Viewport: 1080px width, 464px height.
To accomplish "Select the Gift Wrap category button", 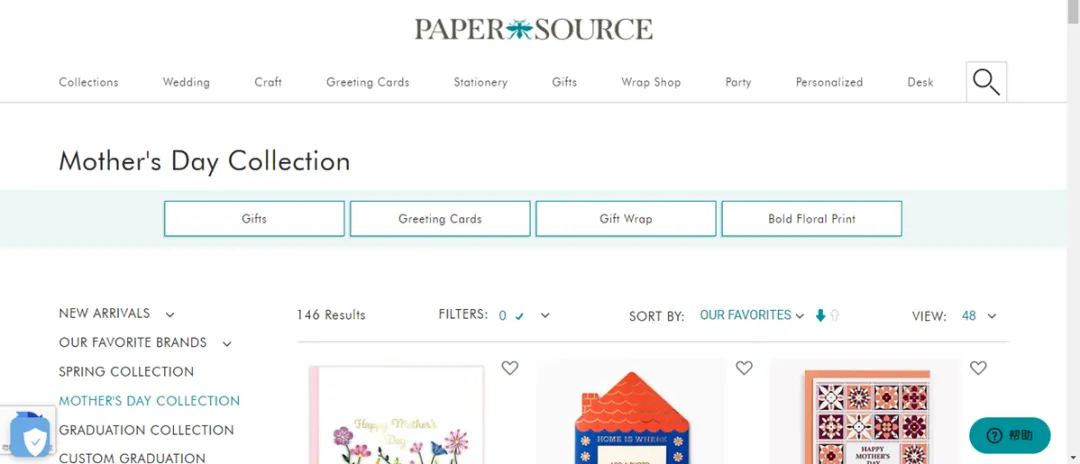I will [626, 219].
